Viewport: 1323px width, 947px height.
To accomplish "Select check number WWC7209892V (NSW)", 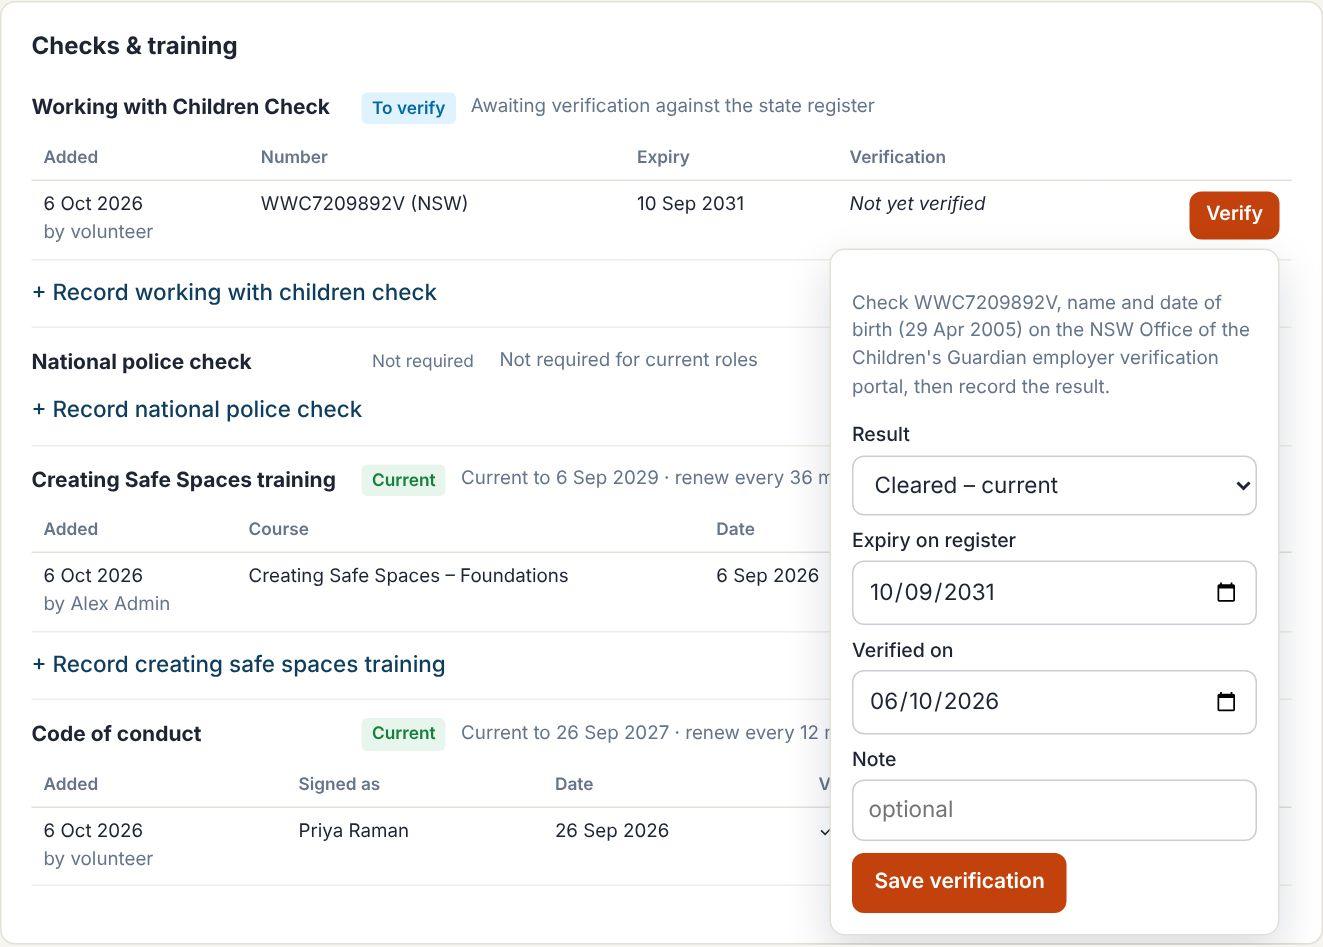I will [x=364, y=204].
